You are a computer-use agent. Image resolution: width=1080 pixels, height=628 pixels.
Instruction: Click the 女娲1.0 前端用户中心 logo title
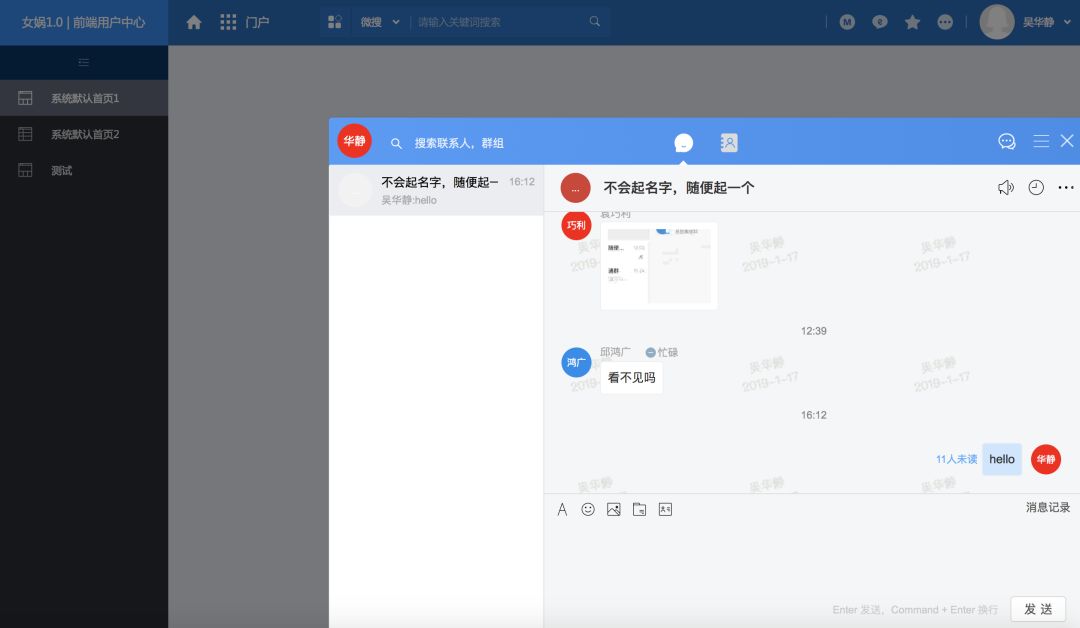pyautogui.click(x=83, y=23)
